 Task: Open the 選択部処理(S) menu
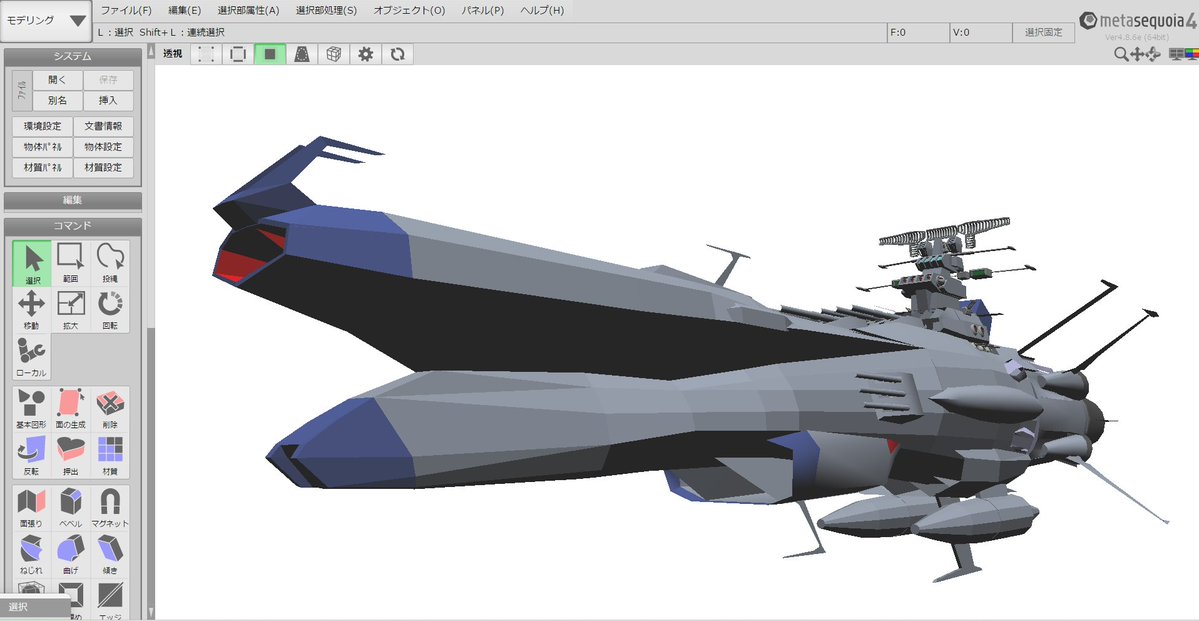pyautogui.click(x=327, y=11)
